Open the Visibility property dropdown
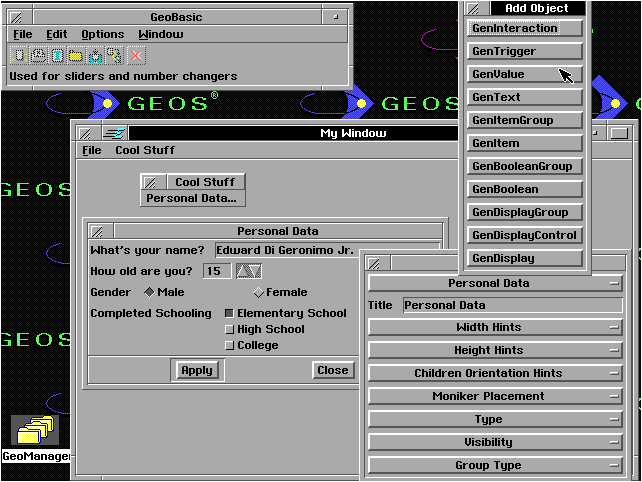Image resolution: width=642 pixels, height=482 pixels. 495,442
